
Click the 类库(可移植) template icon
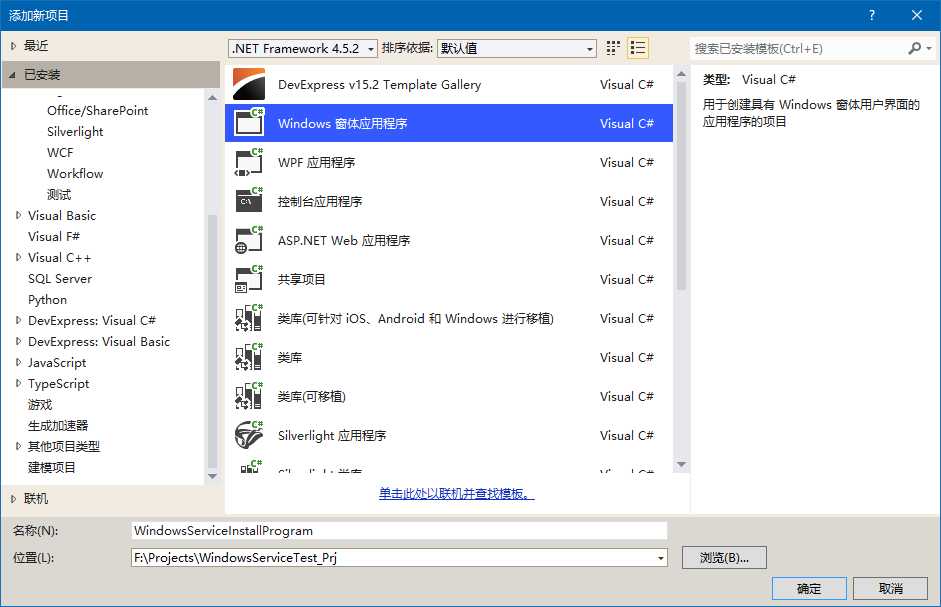[x=248, y=396]
